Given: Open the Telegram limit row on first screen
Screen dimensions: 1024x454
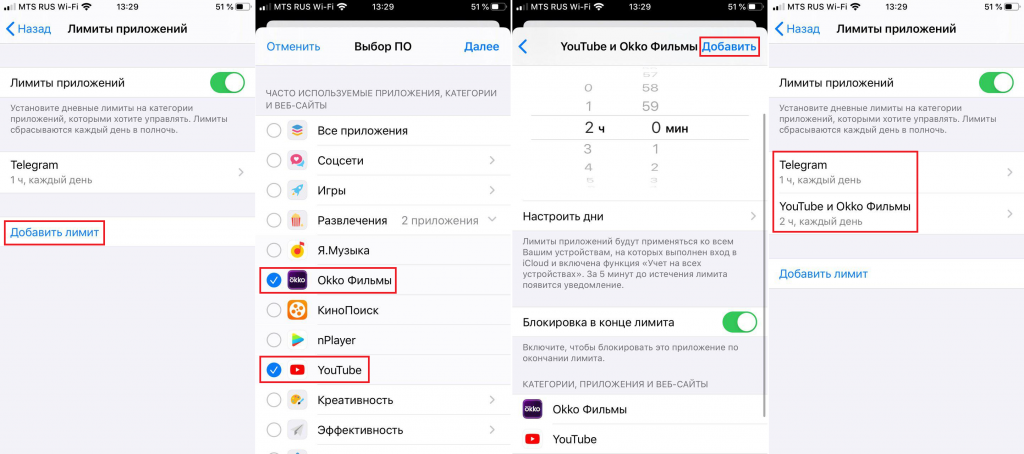Looking at the screenshot, I should tap(127, 172).
